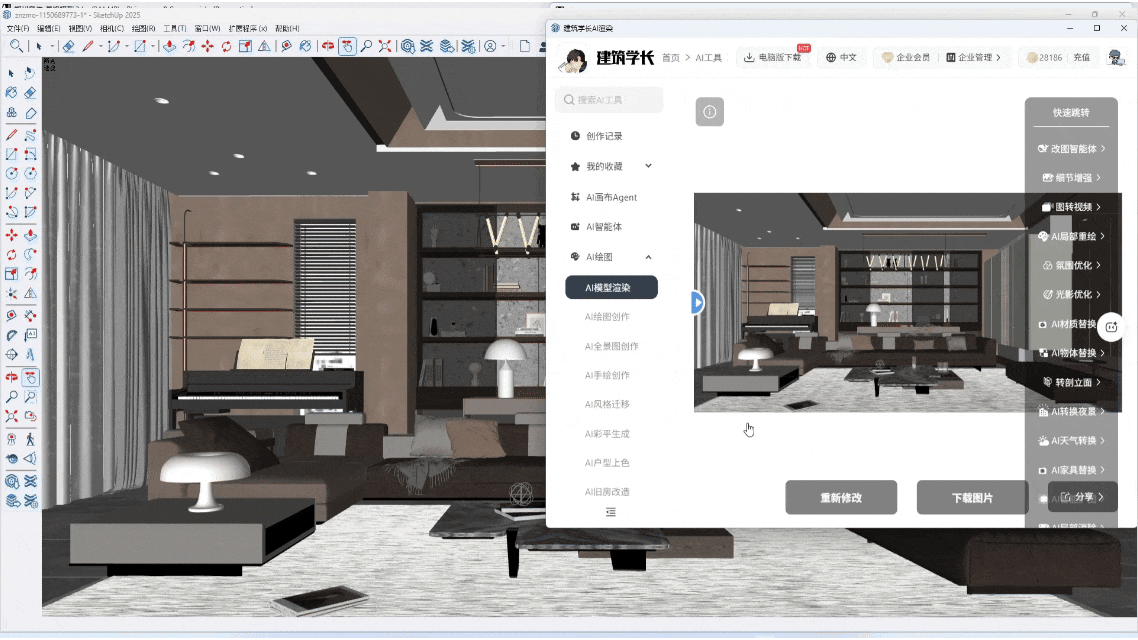The width and height of the screenshot is (1138, 640).
Task: Choose the Line pencil tool in the left toolbar
Action: click(12, 135)
